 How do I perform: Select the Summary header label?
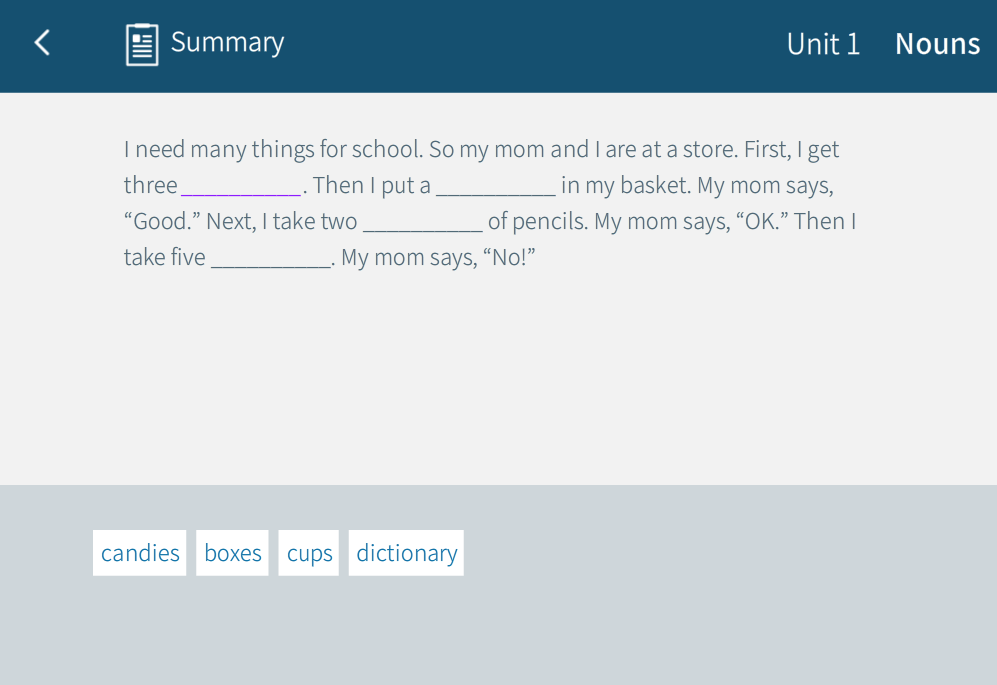[x=227, y=42]
